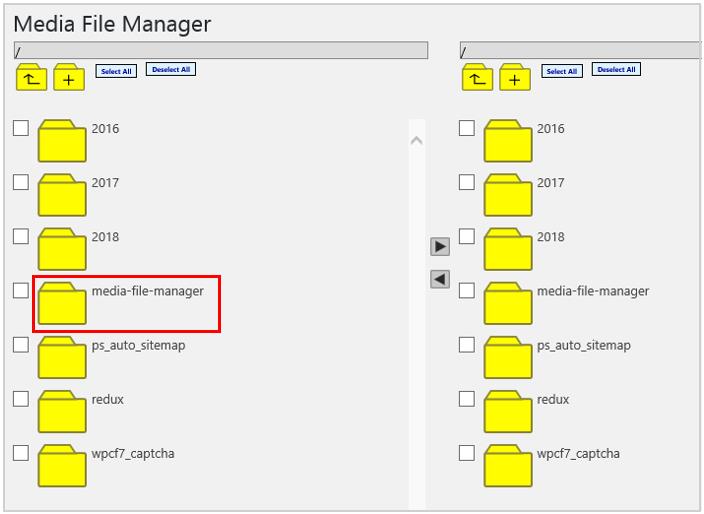Click Deselect All in the right pane

(616, 69)
